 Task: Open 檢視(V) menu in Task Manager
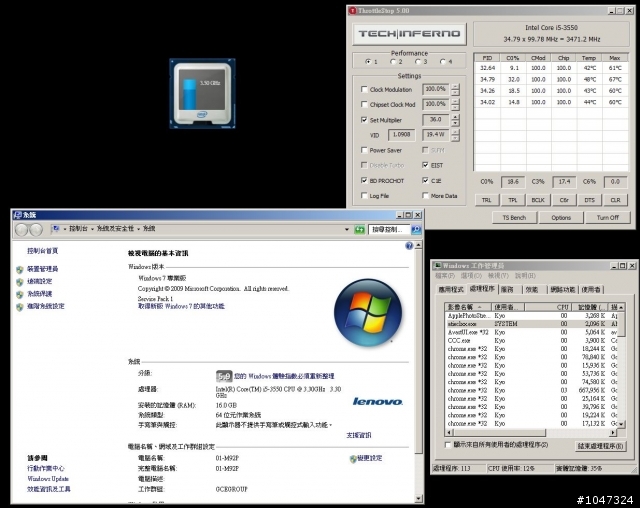point(498,276)
